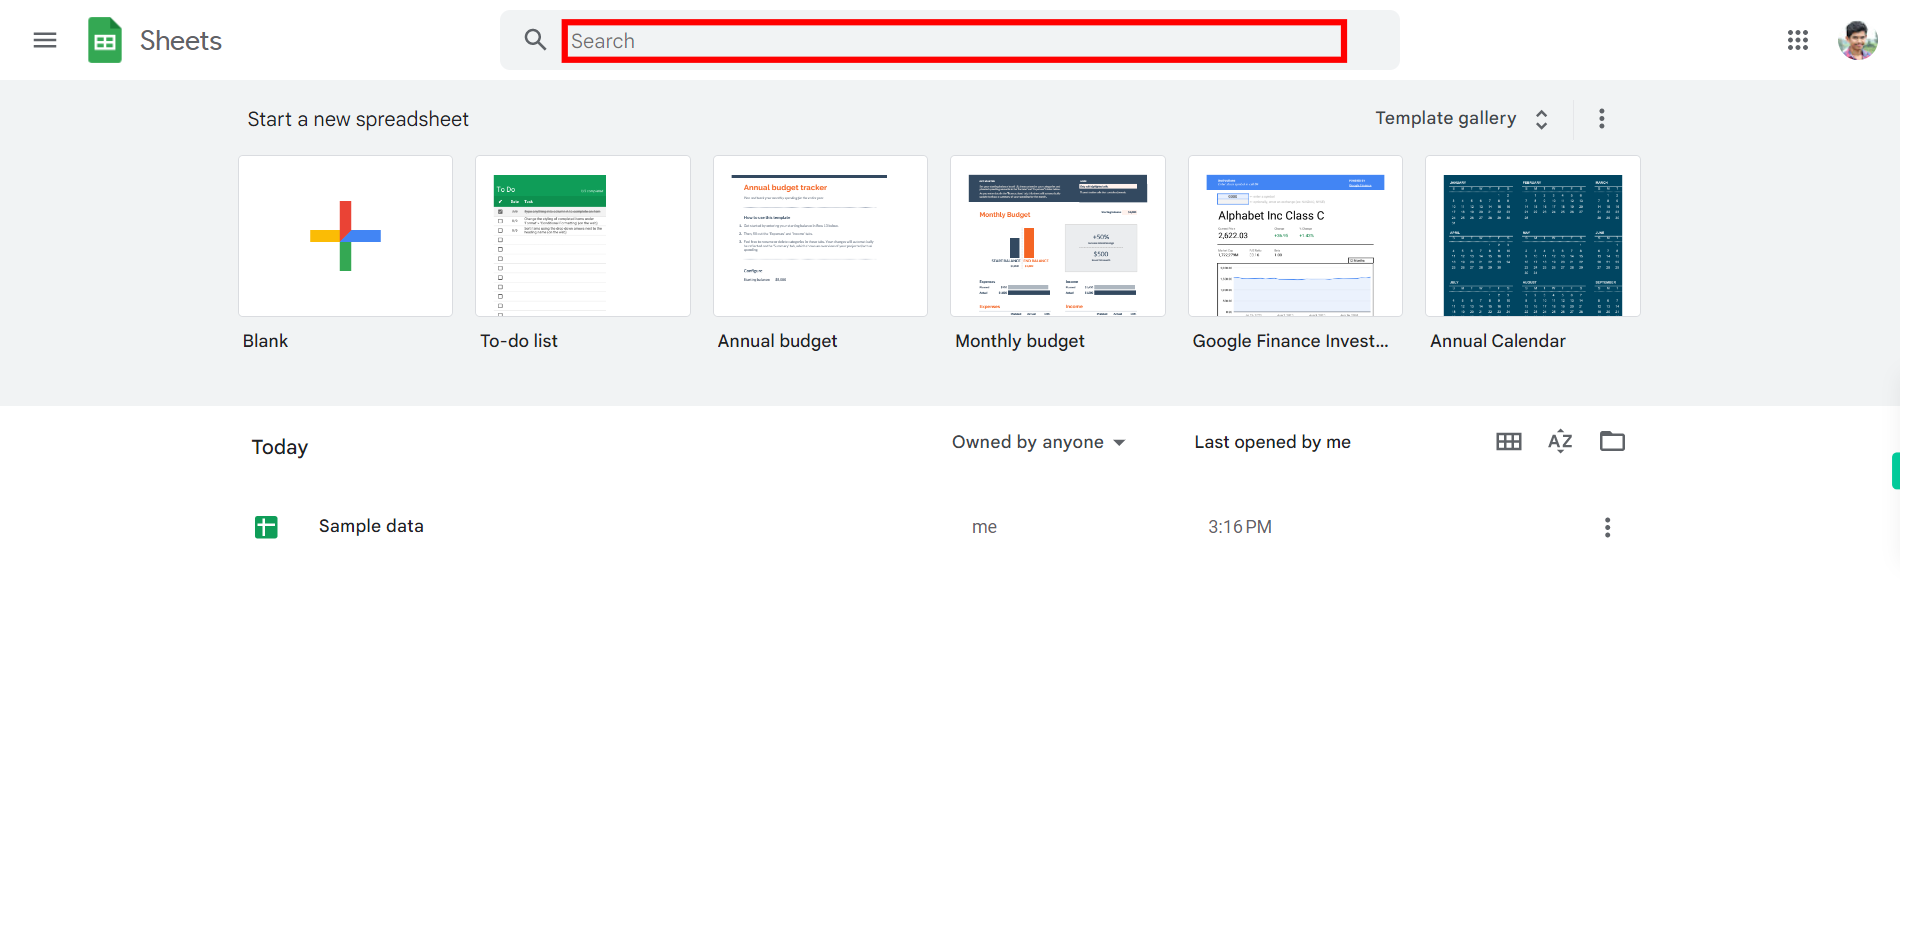Click the magnifying glass search icon
The width and height of the screenshot is (1920, 942).
[x=535, y=40]
